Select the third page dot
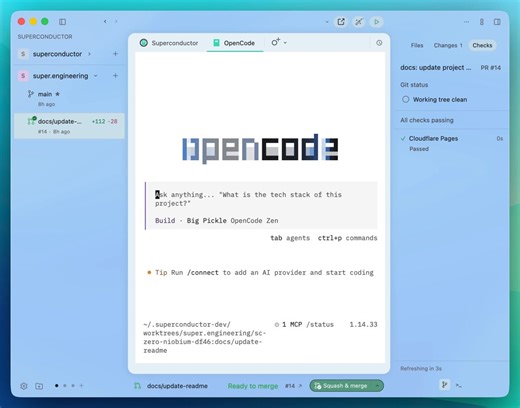 [x=73, y=386]
